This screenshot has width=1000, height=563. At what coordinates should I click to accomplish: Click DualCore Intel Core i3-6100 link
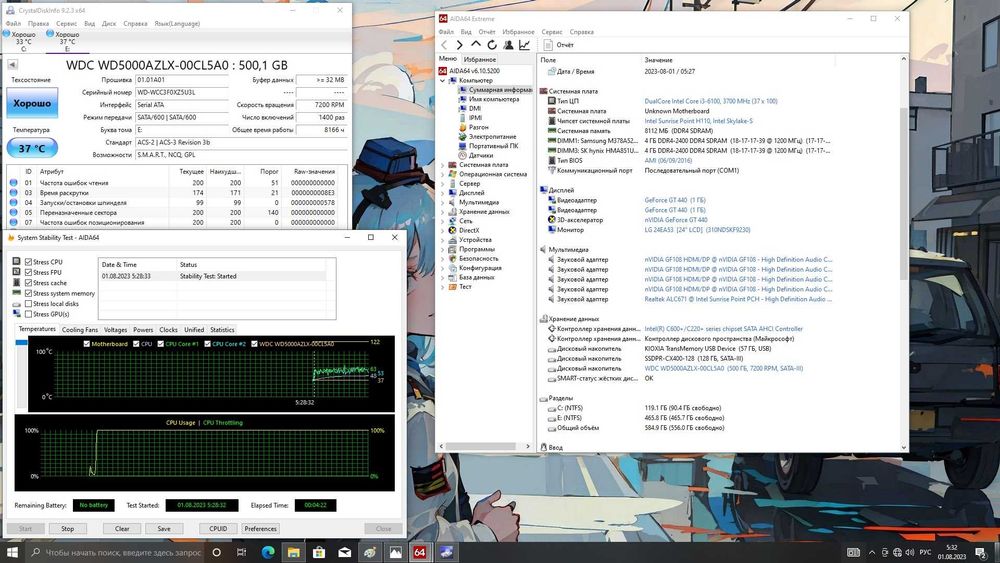710,101
